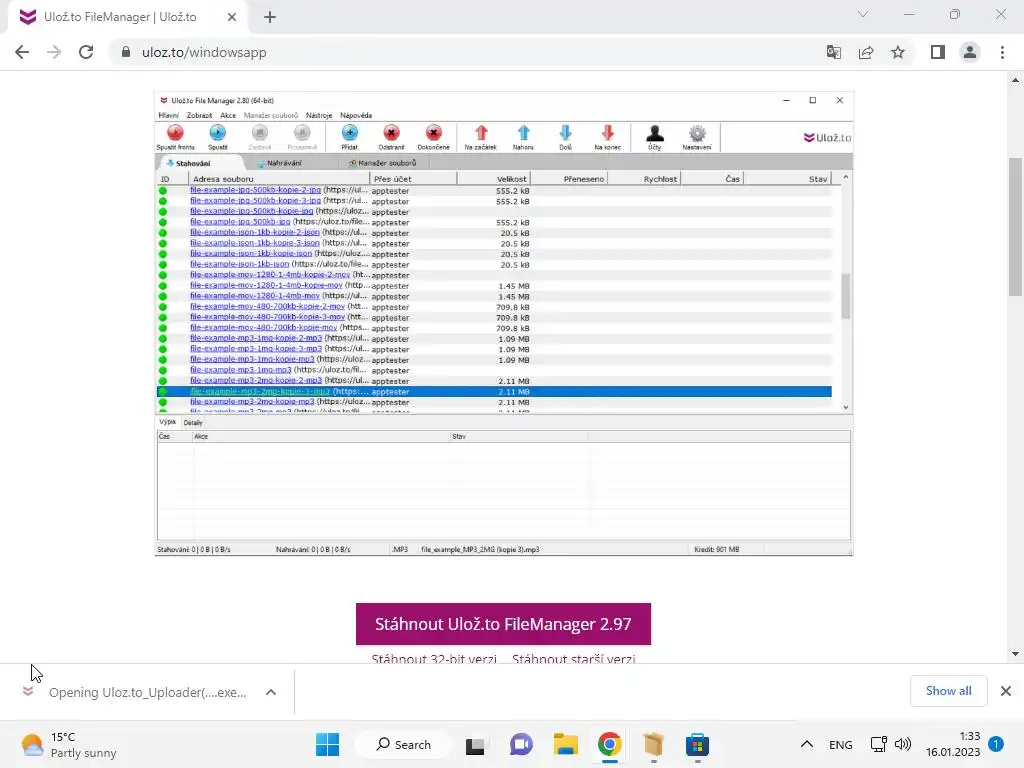Open the Účty accounts icon
The image size is (1024, 768).
(x=655, y=133)
